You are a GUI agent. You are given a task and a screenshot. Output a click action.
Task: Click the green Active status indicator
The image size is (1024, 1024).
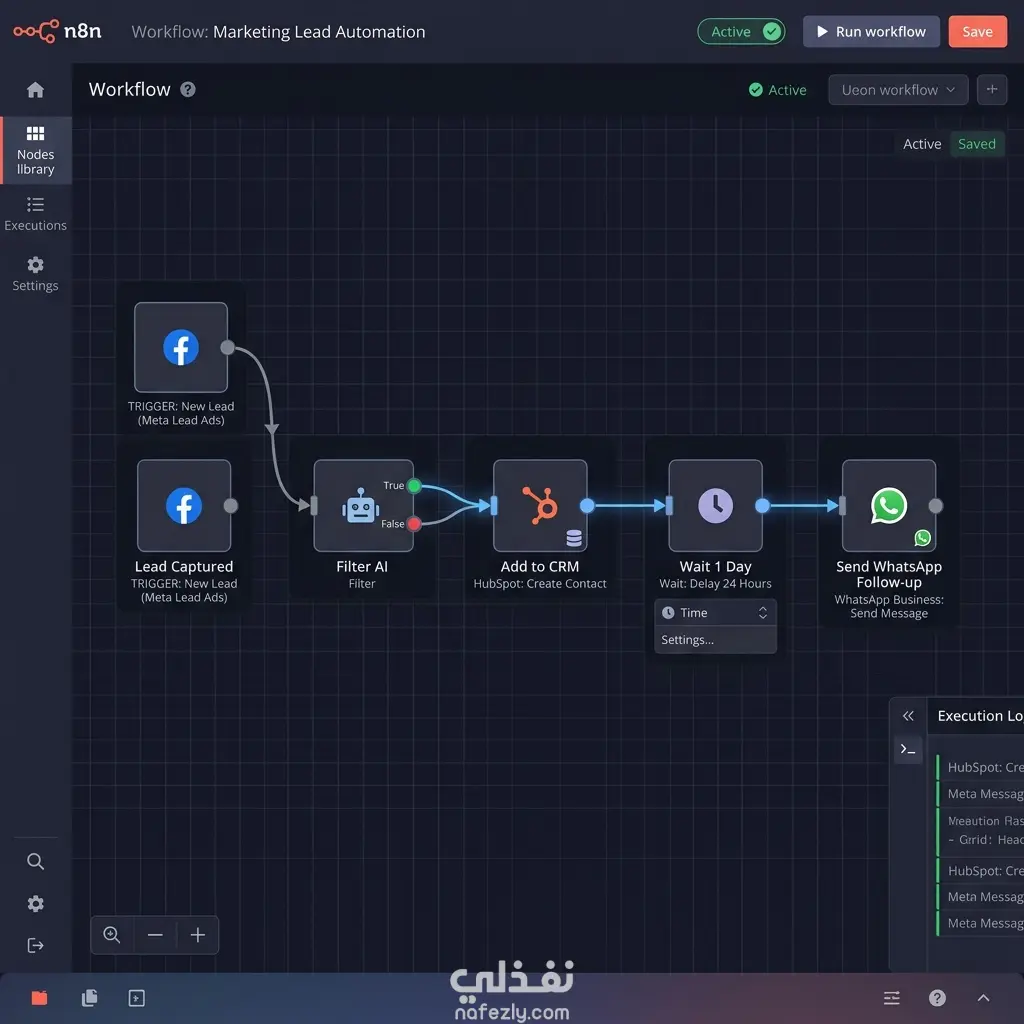coord(777,90)
